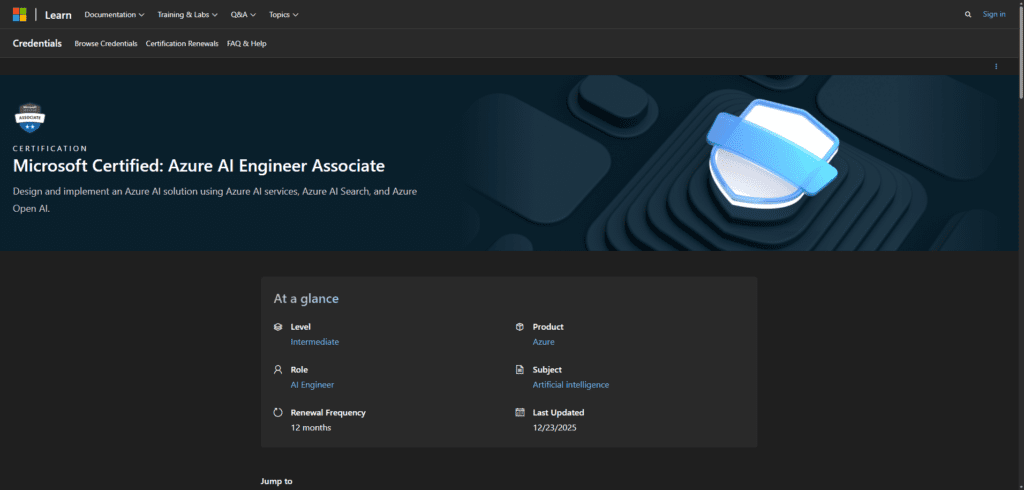Click the Last Updated calendar icon

point(520,413)
